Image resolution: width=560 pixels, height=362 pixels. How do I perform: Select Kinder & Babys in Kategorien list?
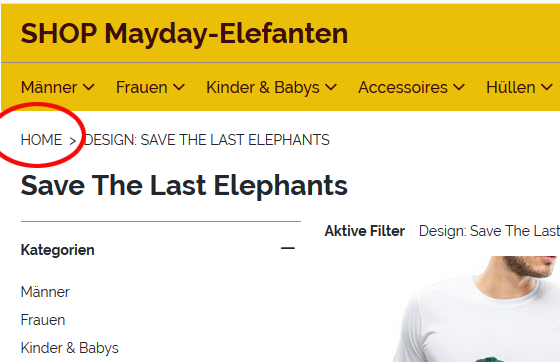[70, 348]
